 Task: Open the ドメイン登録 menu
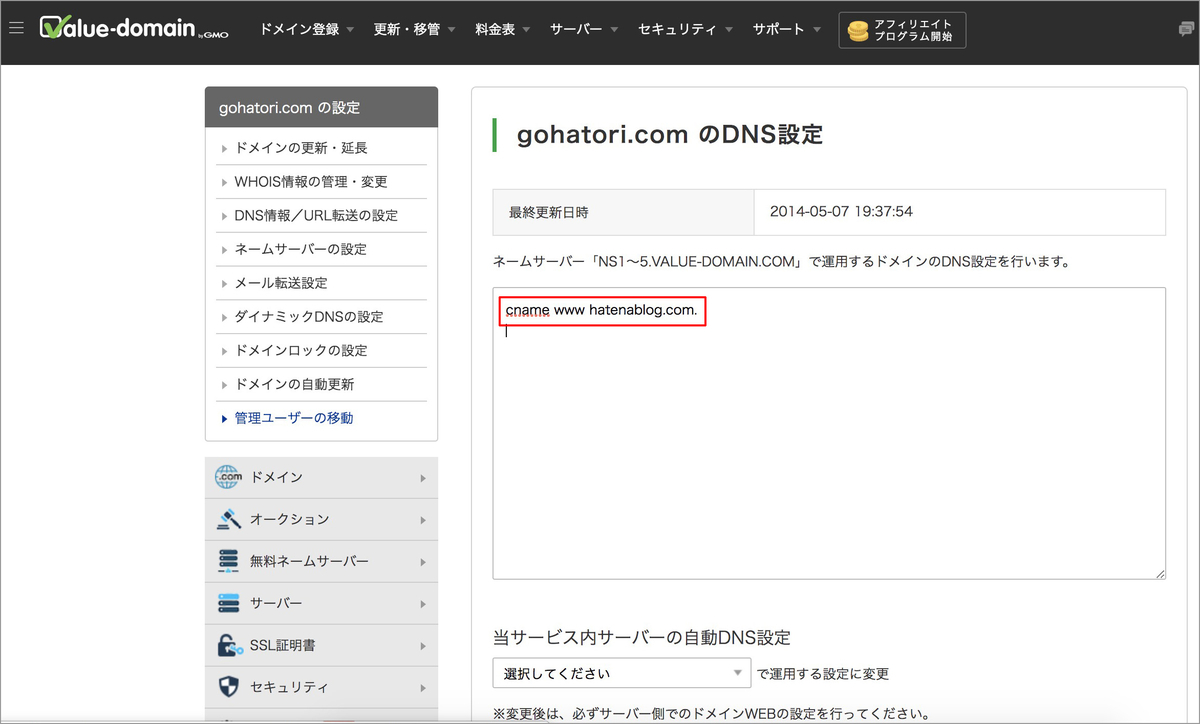[307, 29]
